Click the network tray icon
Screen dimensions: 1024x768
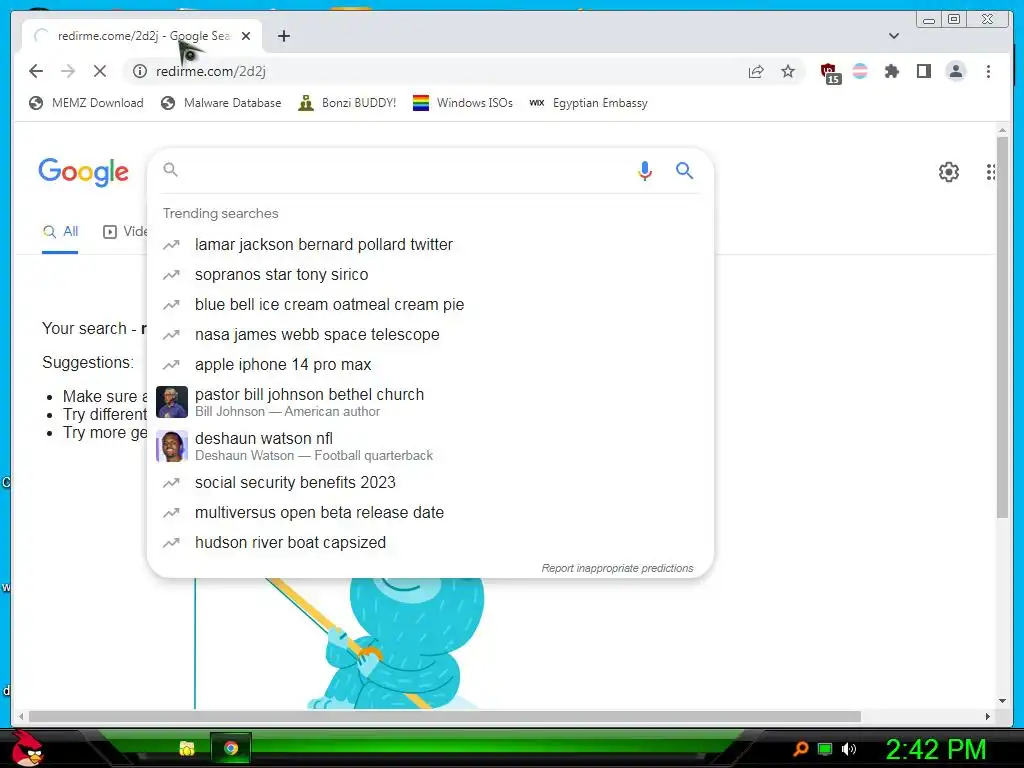click(825, 748)
